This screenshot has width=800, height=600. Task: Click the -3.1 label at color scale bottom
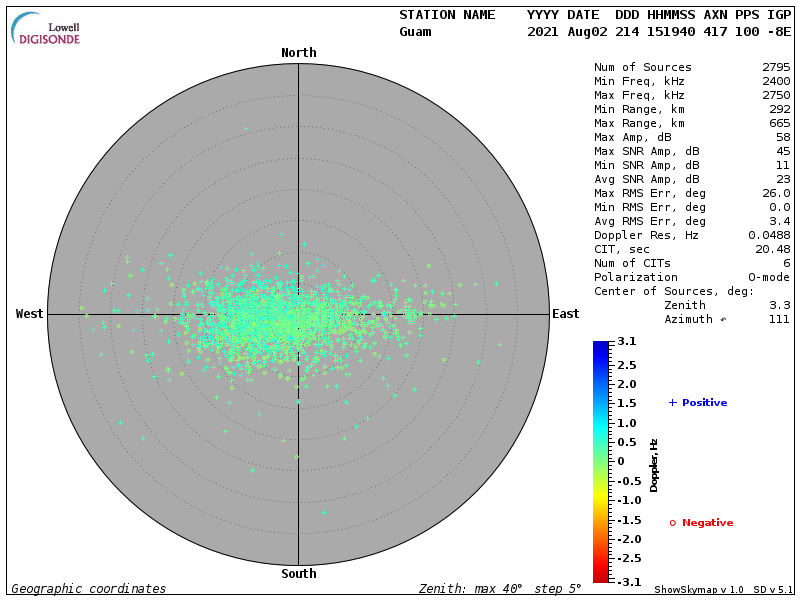coord(627,580)
